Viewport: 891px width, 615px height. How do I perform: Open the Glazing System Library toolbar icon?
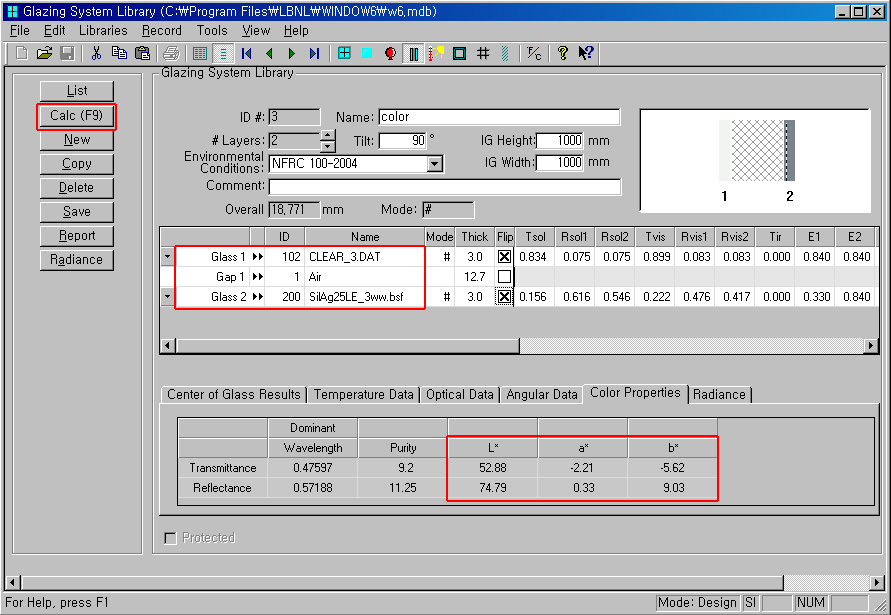[x=413, y=53]
